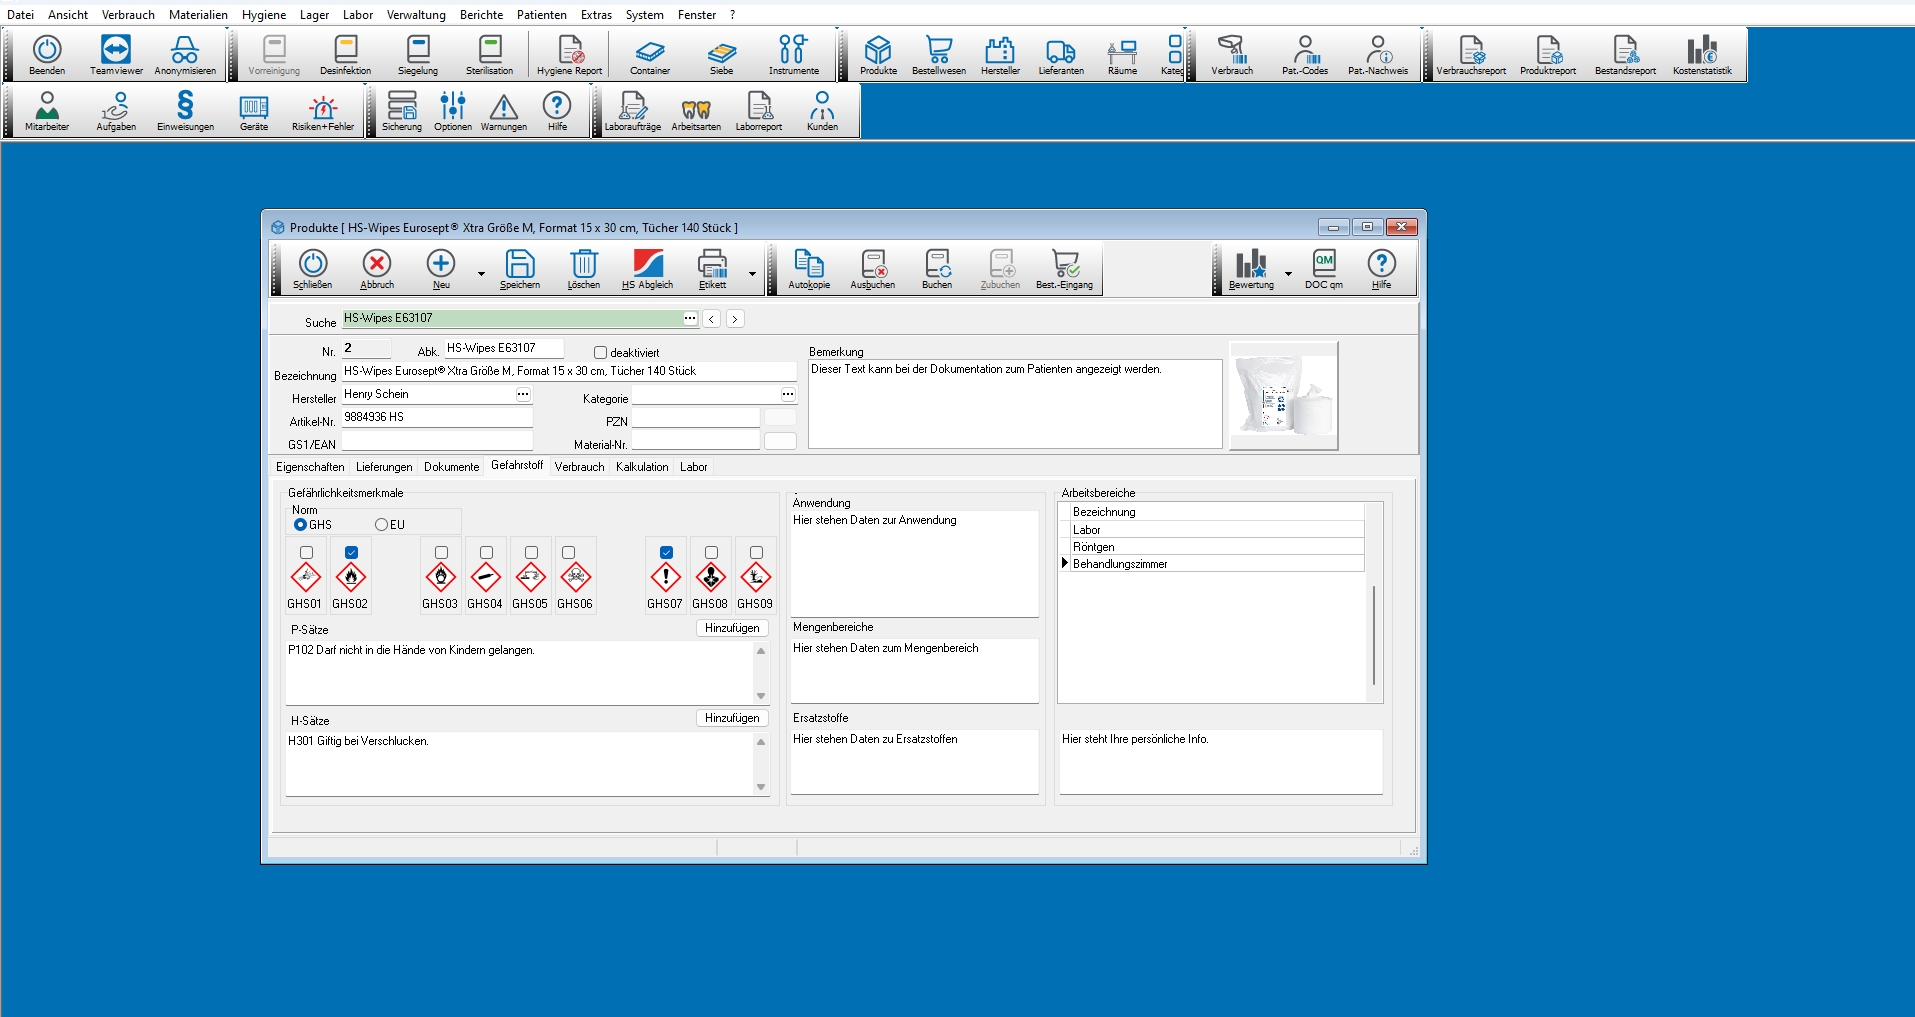Open the Etikett dropdown arrow

coord(752,274)
